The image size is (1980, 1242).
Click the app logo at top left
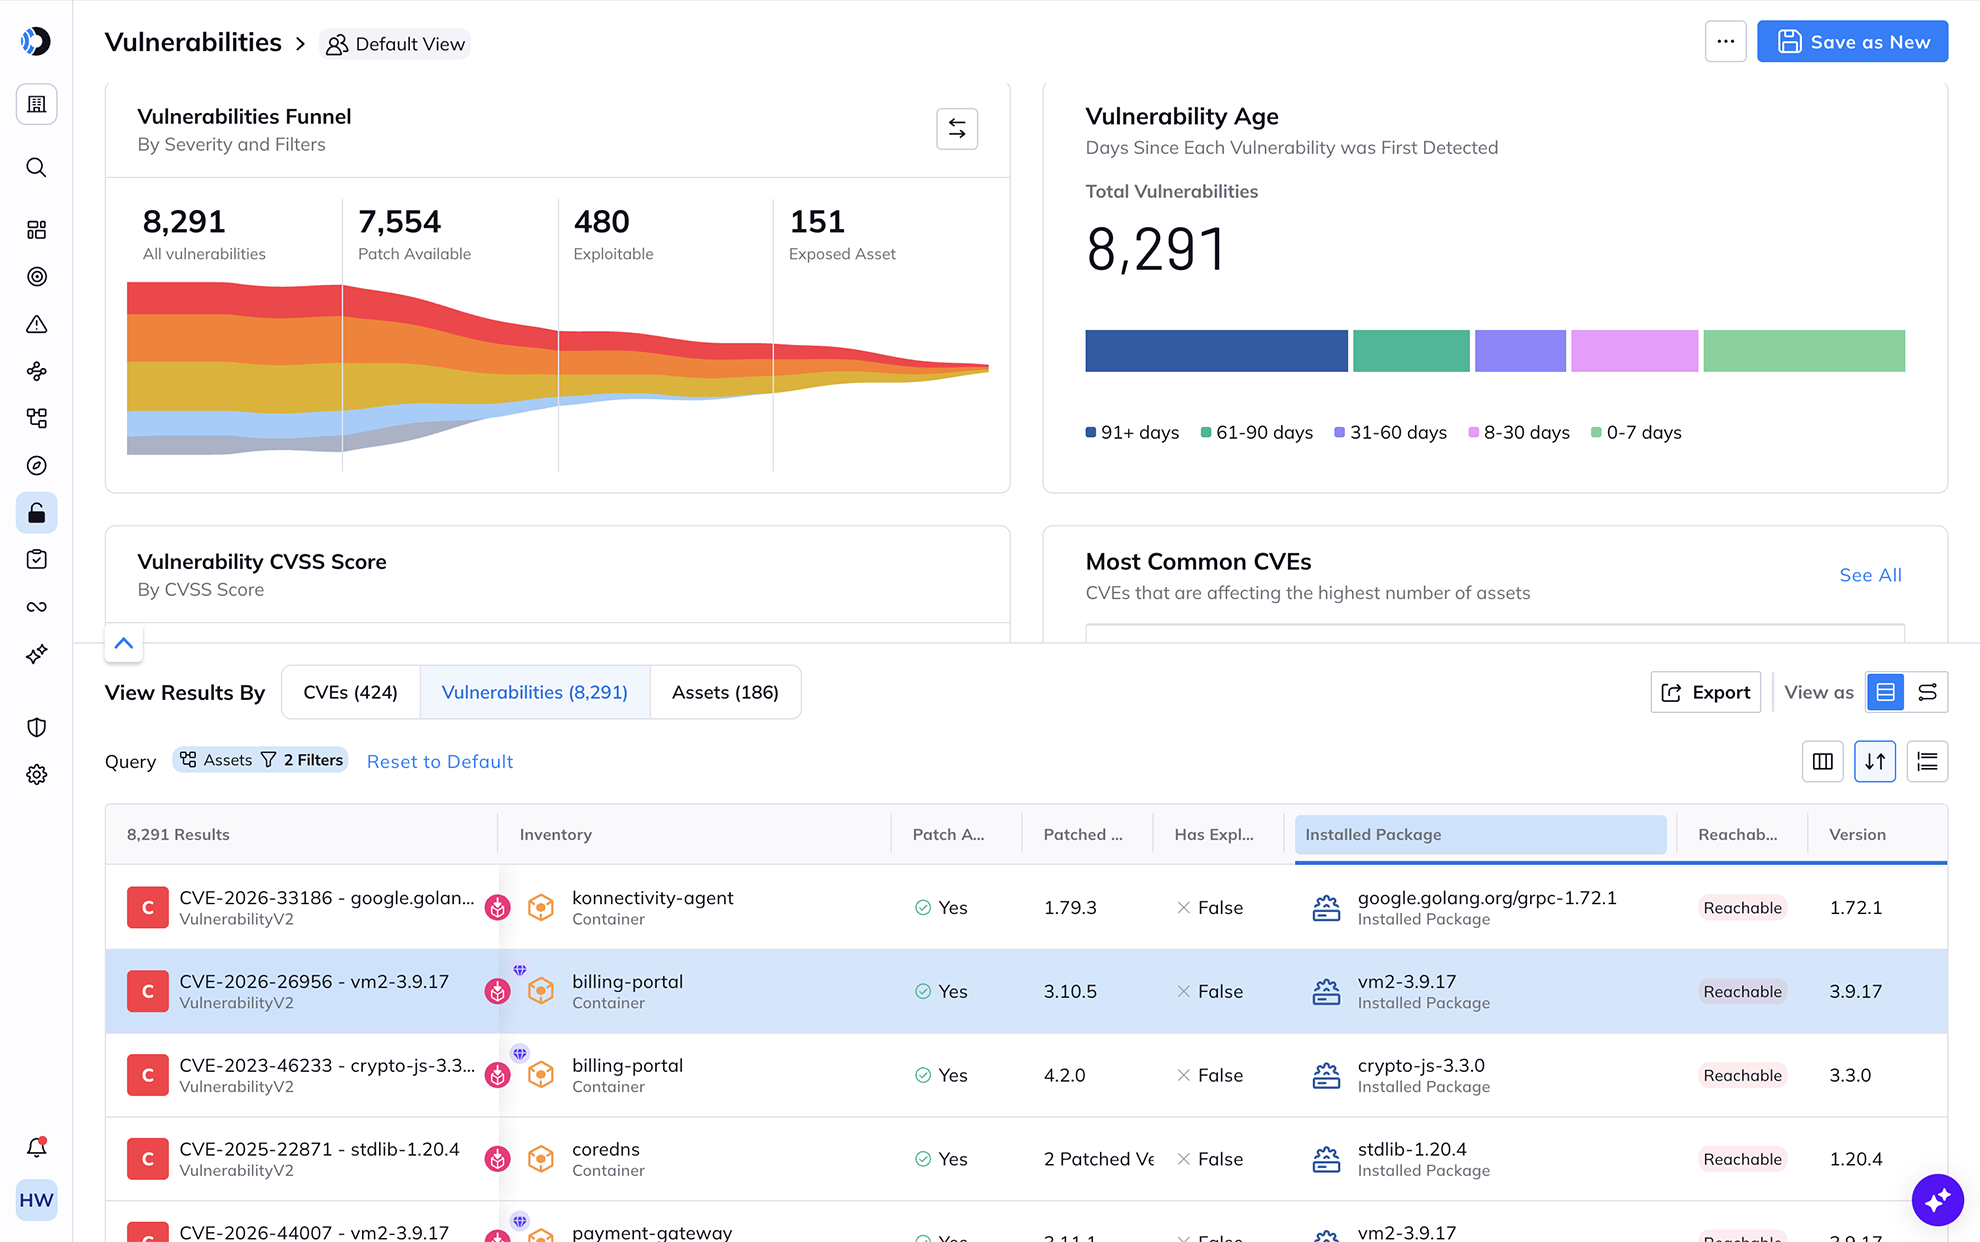pyautogui.click(x=36, y=41)
